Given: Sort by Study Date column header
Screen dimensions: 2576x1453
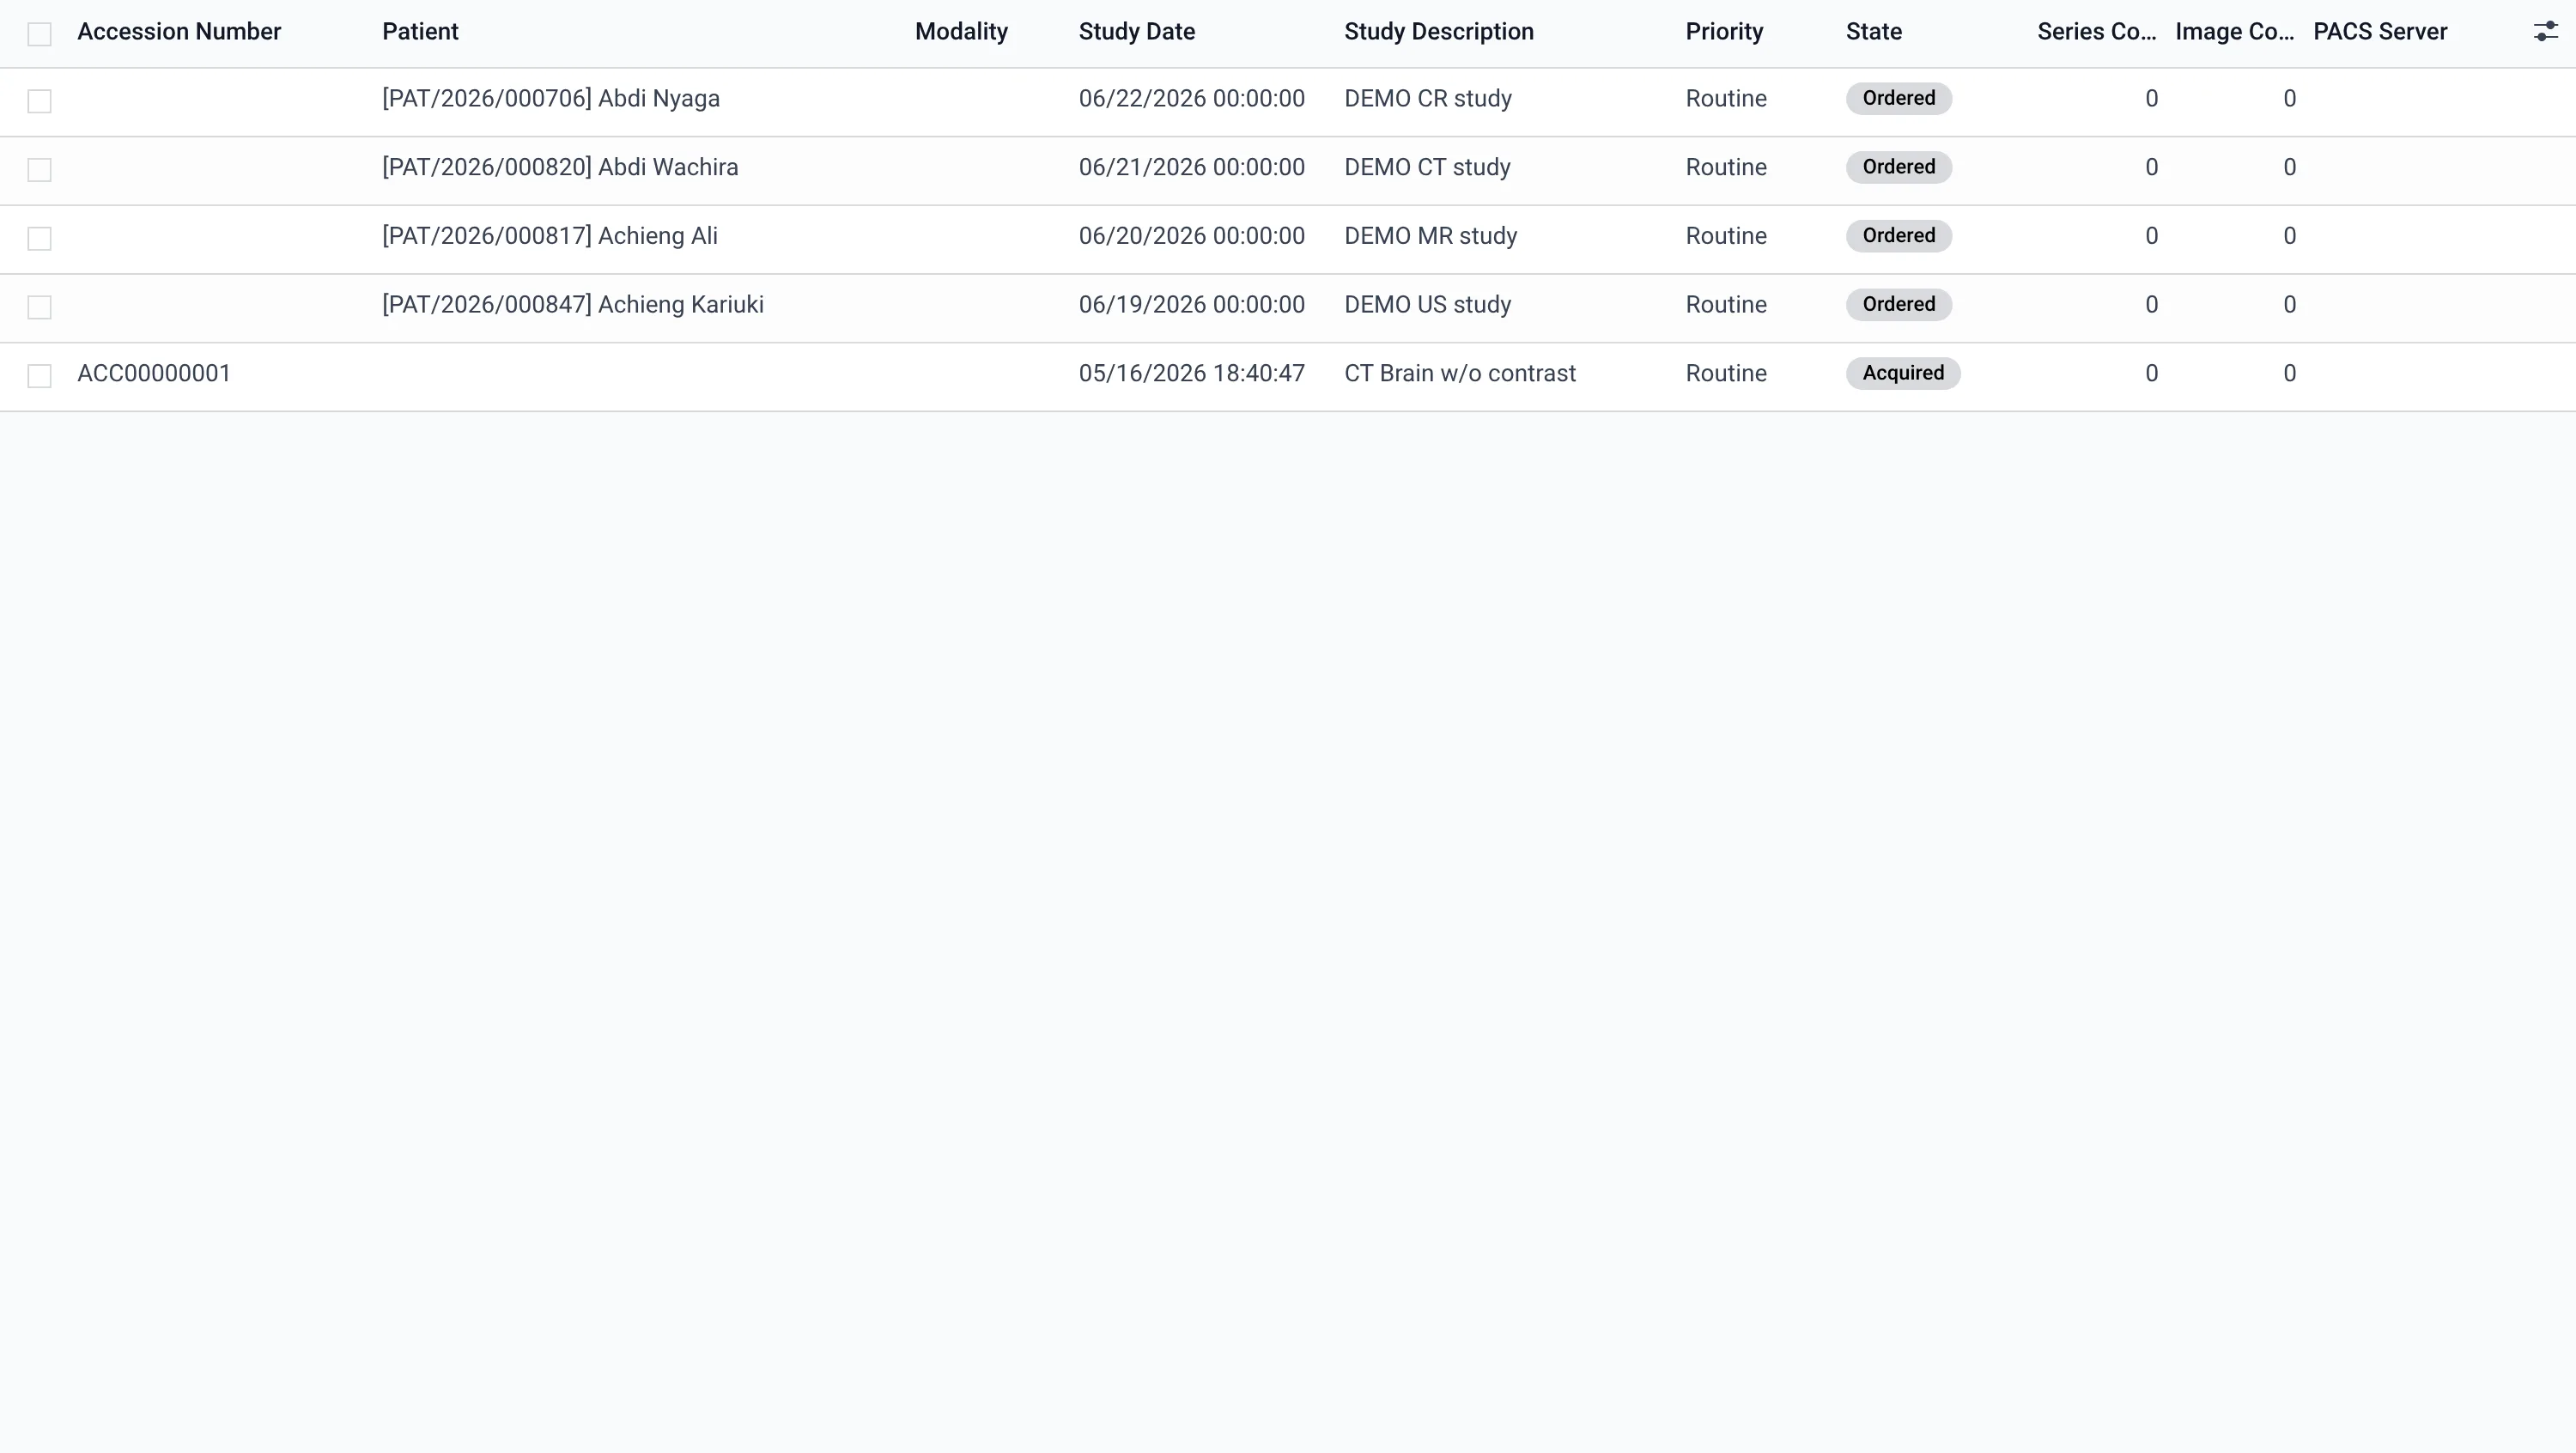Looking at the screenshot, I should pyautogui.click(x=1137, y=32).
